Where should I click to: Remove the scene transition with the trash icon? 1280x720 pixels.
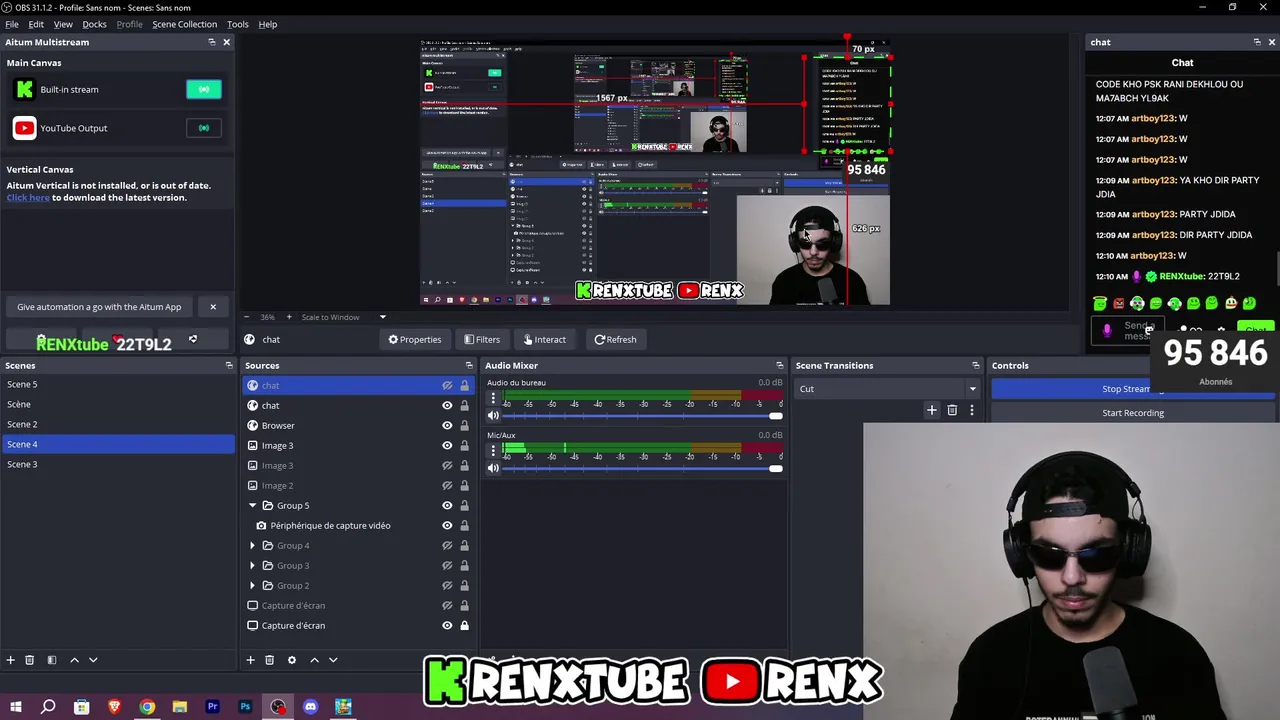tap(952, 410)
